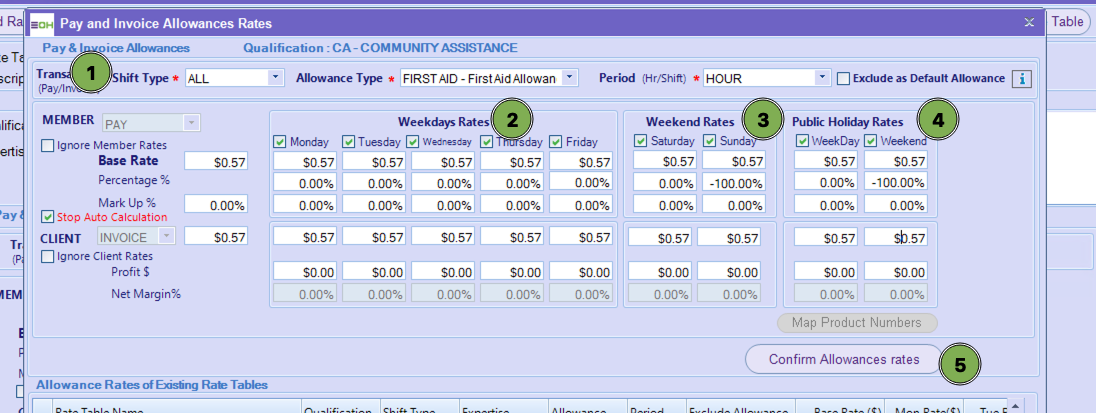Tick the Ignore Member Rates checkbox
Viewport: 1096px width, 413px height.
coord(48,146)
